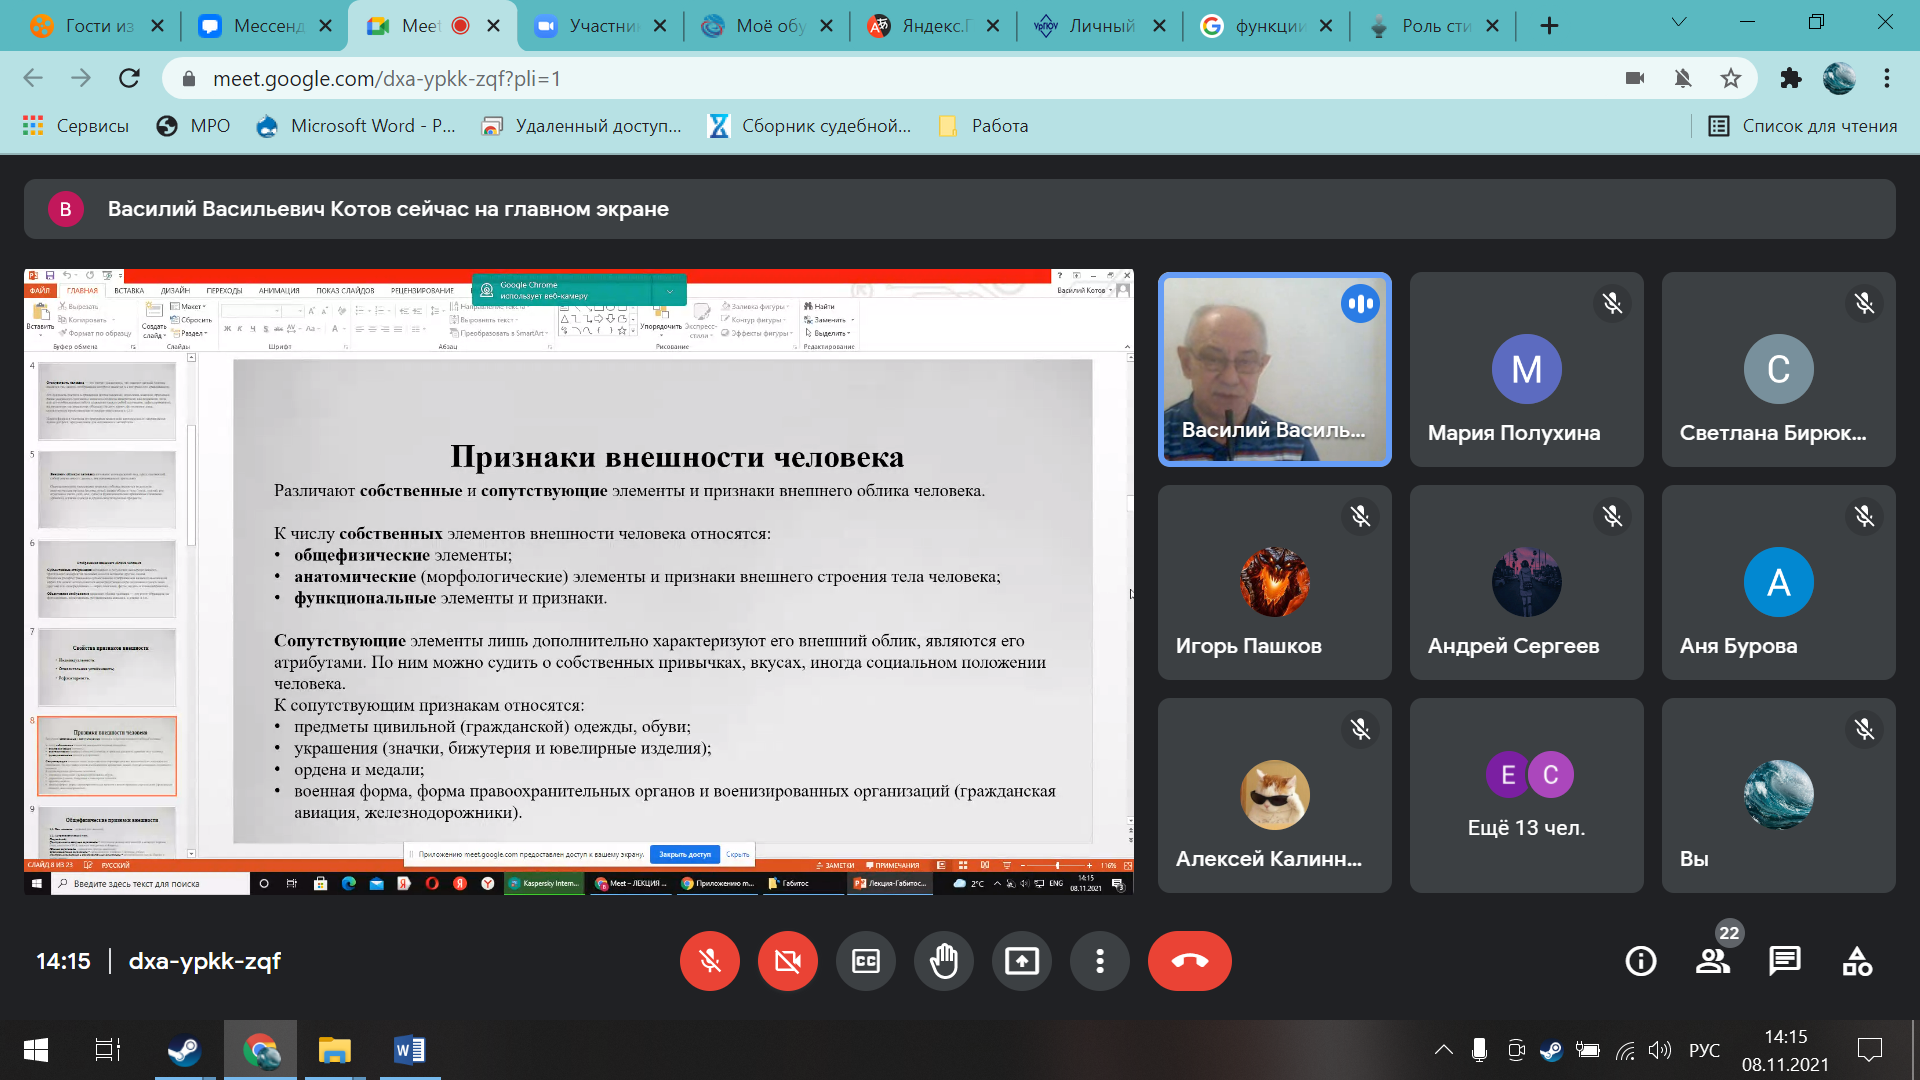
Task: Select Василий Васильевич video tile
Action: pyautogui.click(x=1275, y=369)
